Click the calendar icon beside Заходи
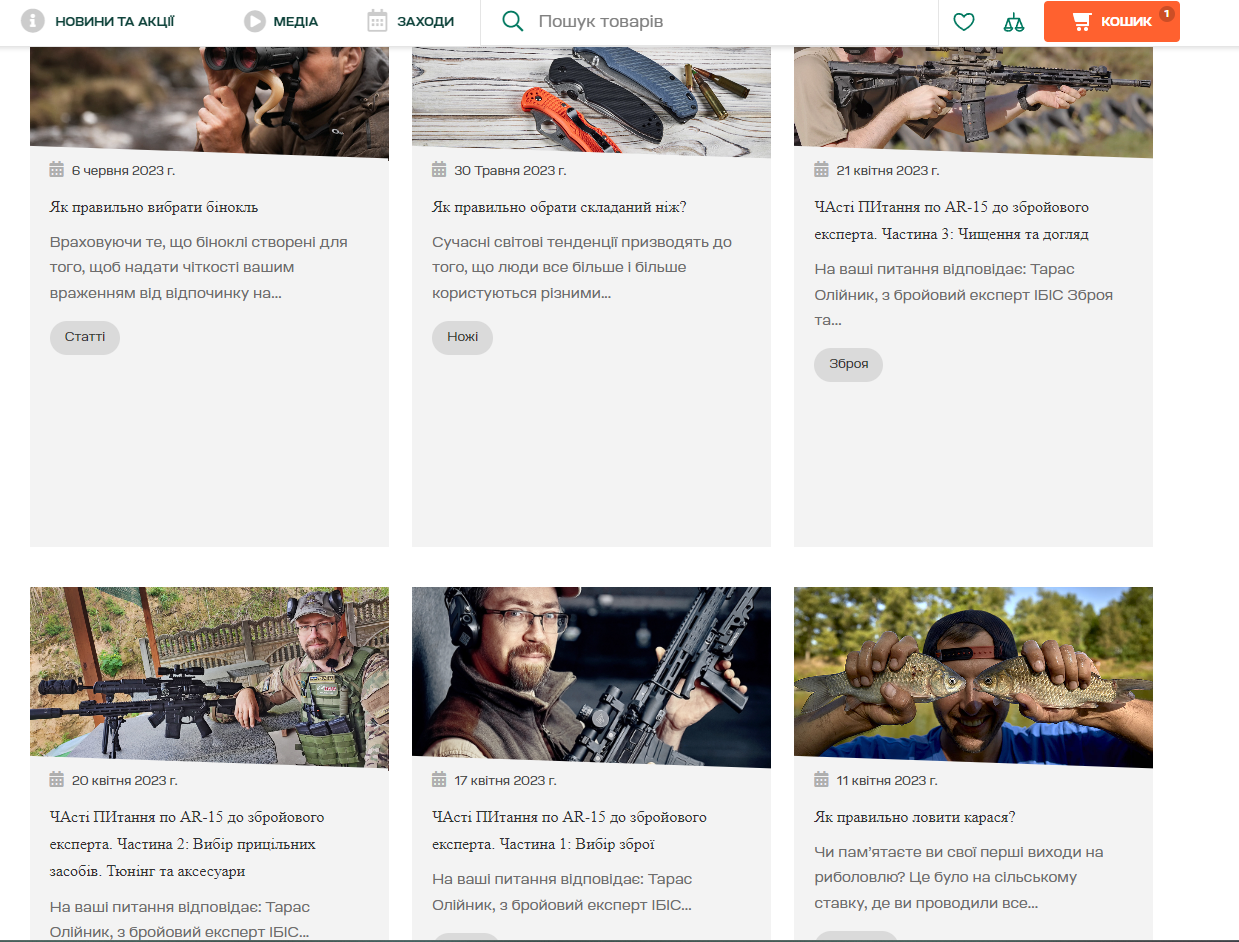Viewport: 1239px width, 942px height. point(377,21)
